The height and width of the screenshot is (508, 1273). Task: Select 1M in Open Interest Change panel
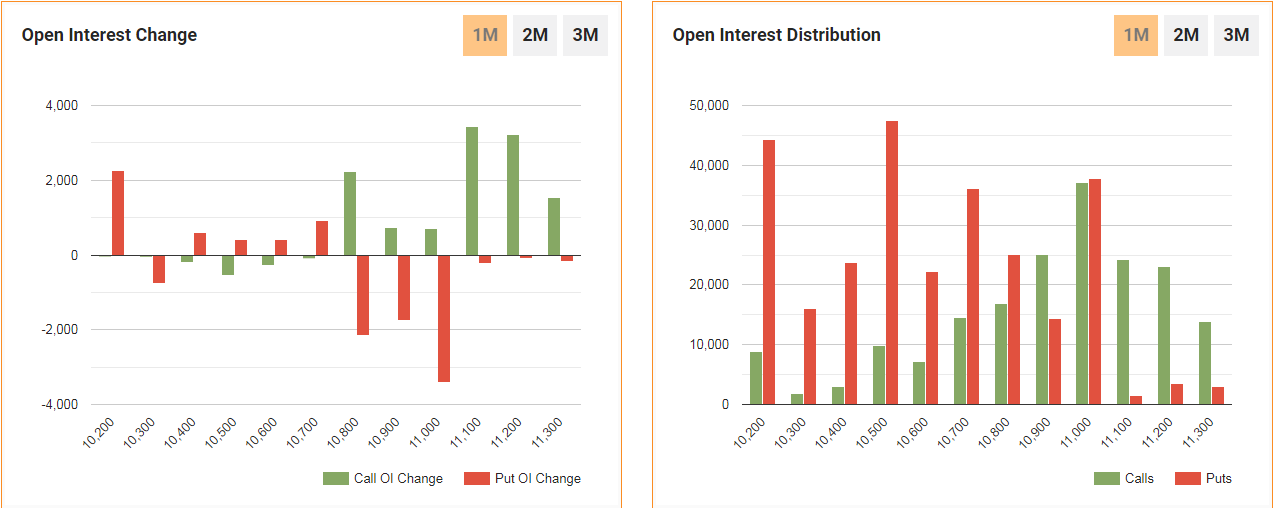485,35
